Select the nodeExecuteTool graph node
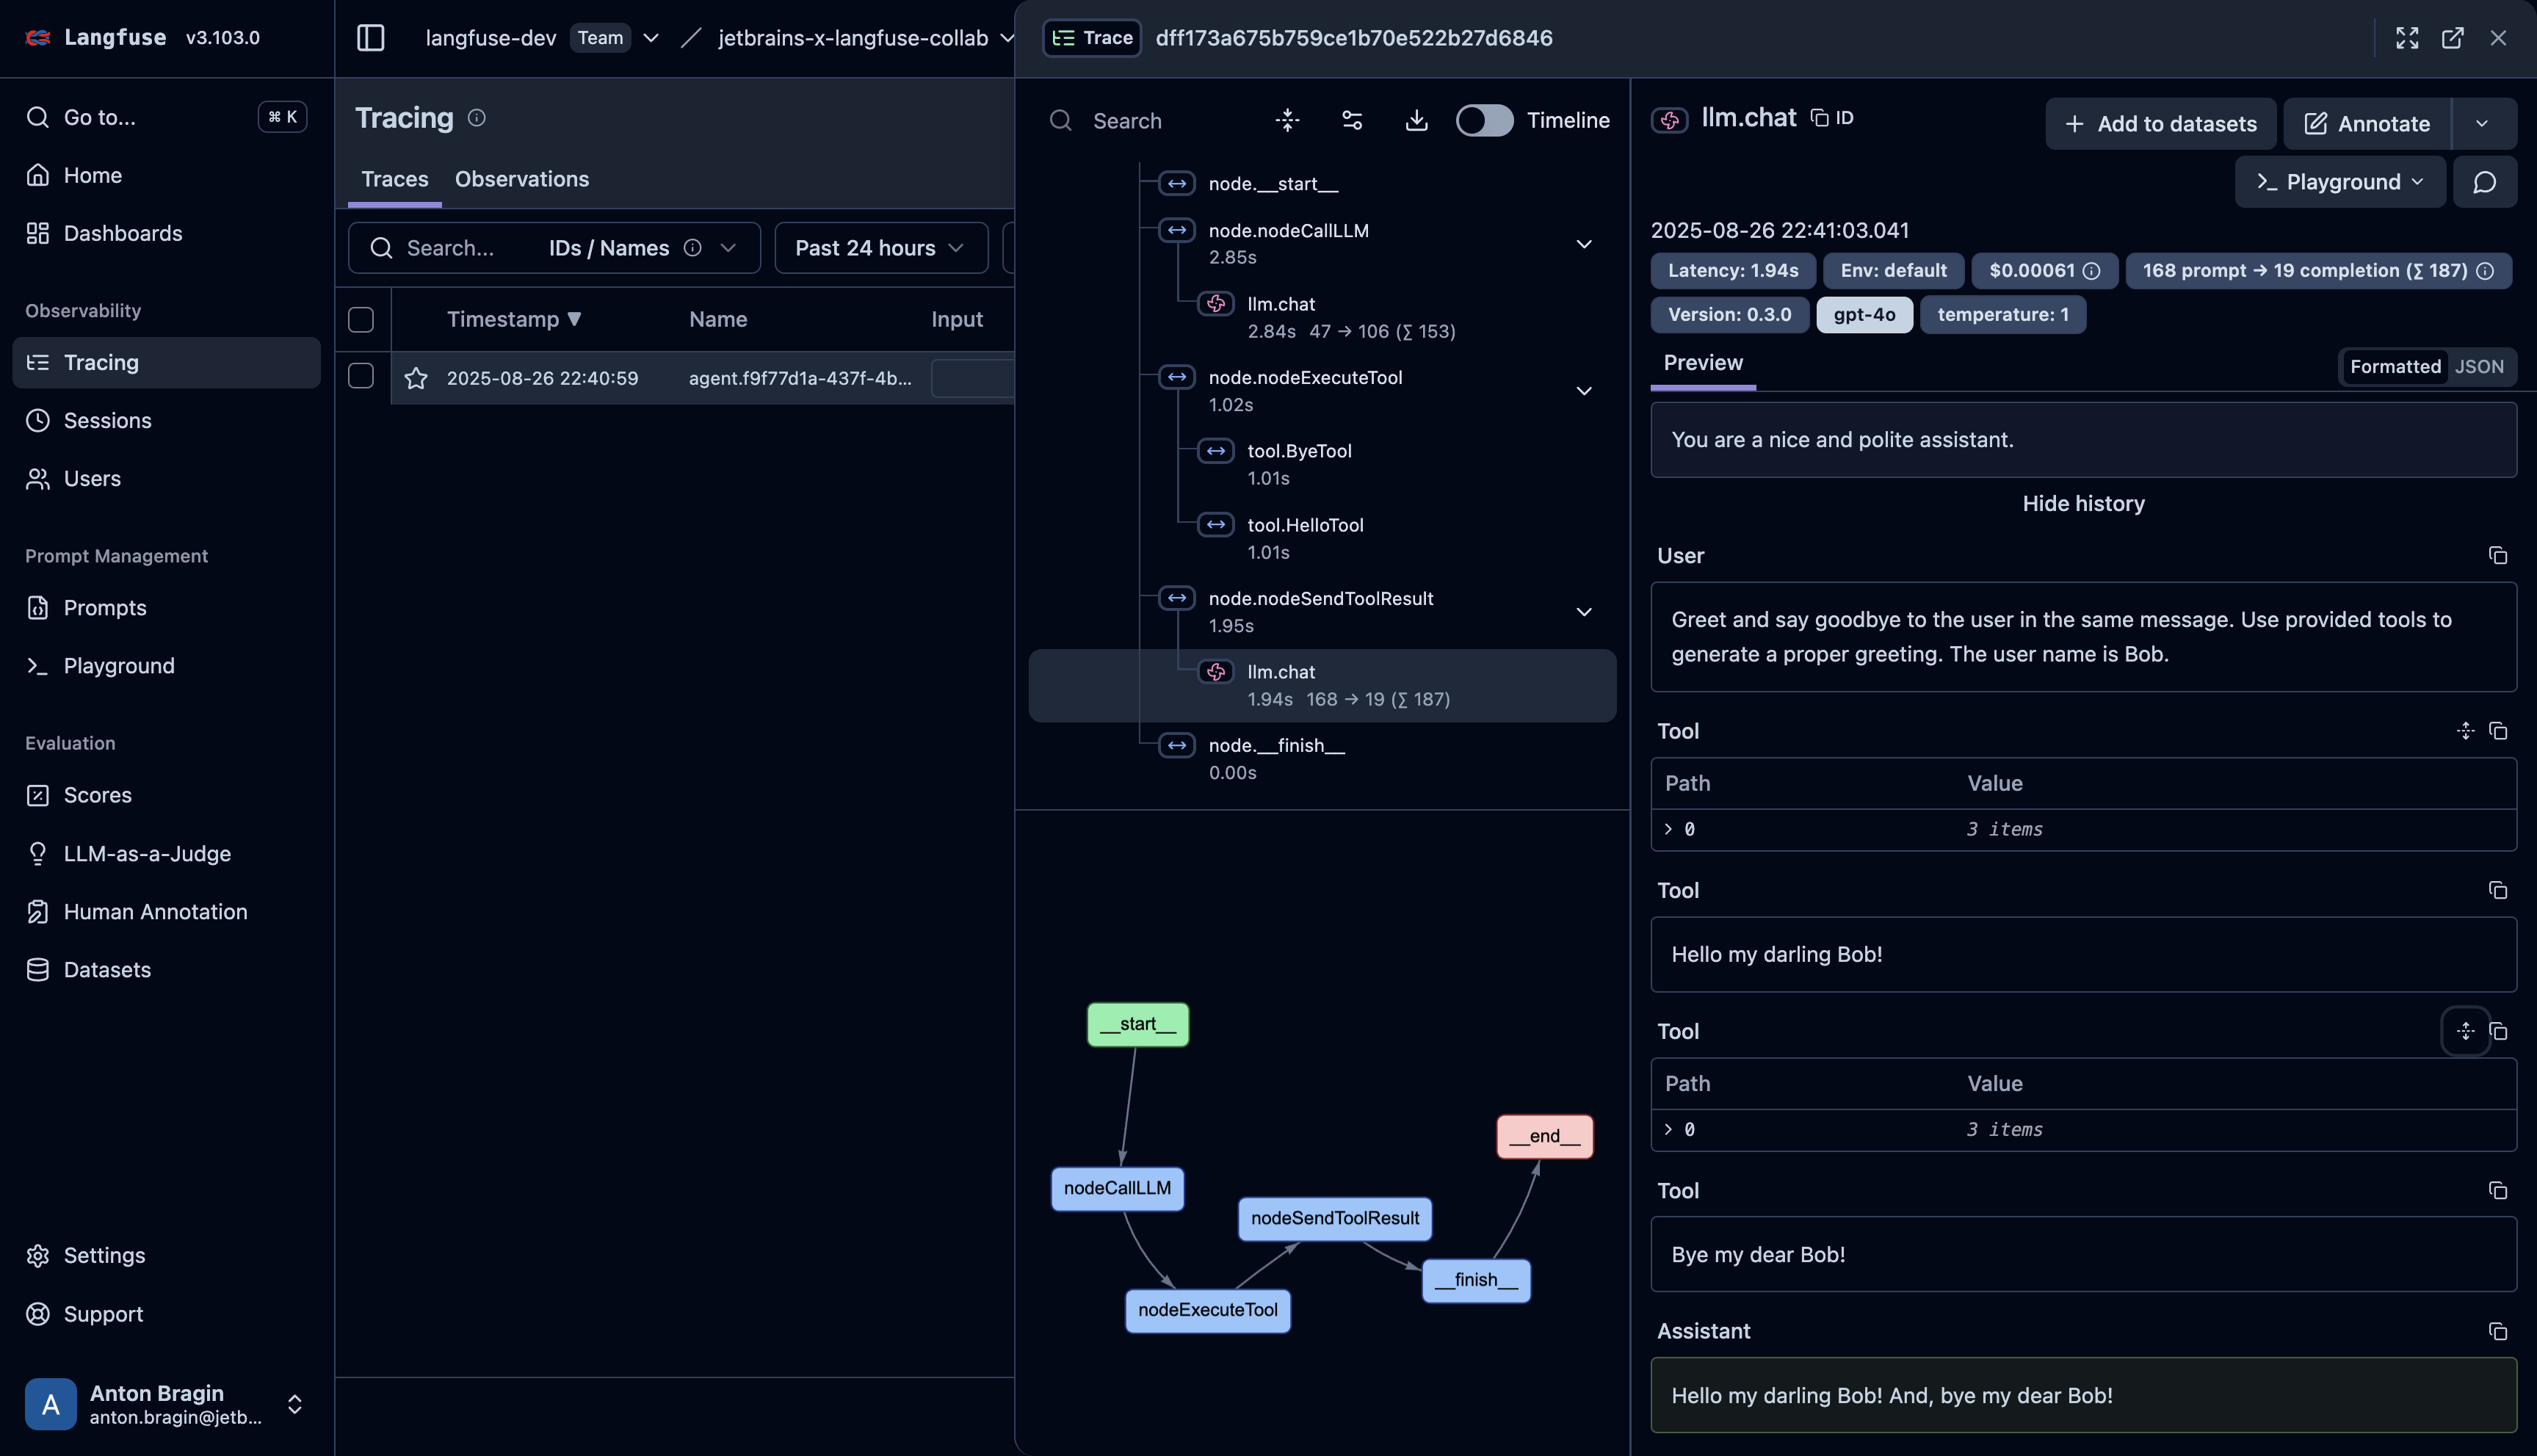2537x1456 pixels. point(1207,1310)
